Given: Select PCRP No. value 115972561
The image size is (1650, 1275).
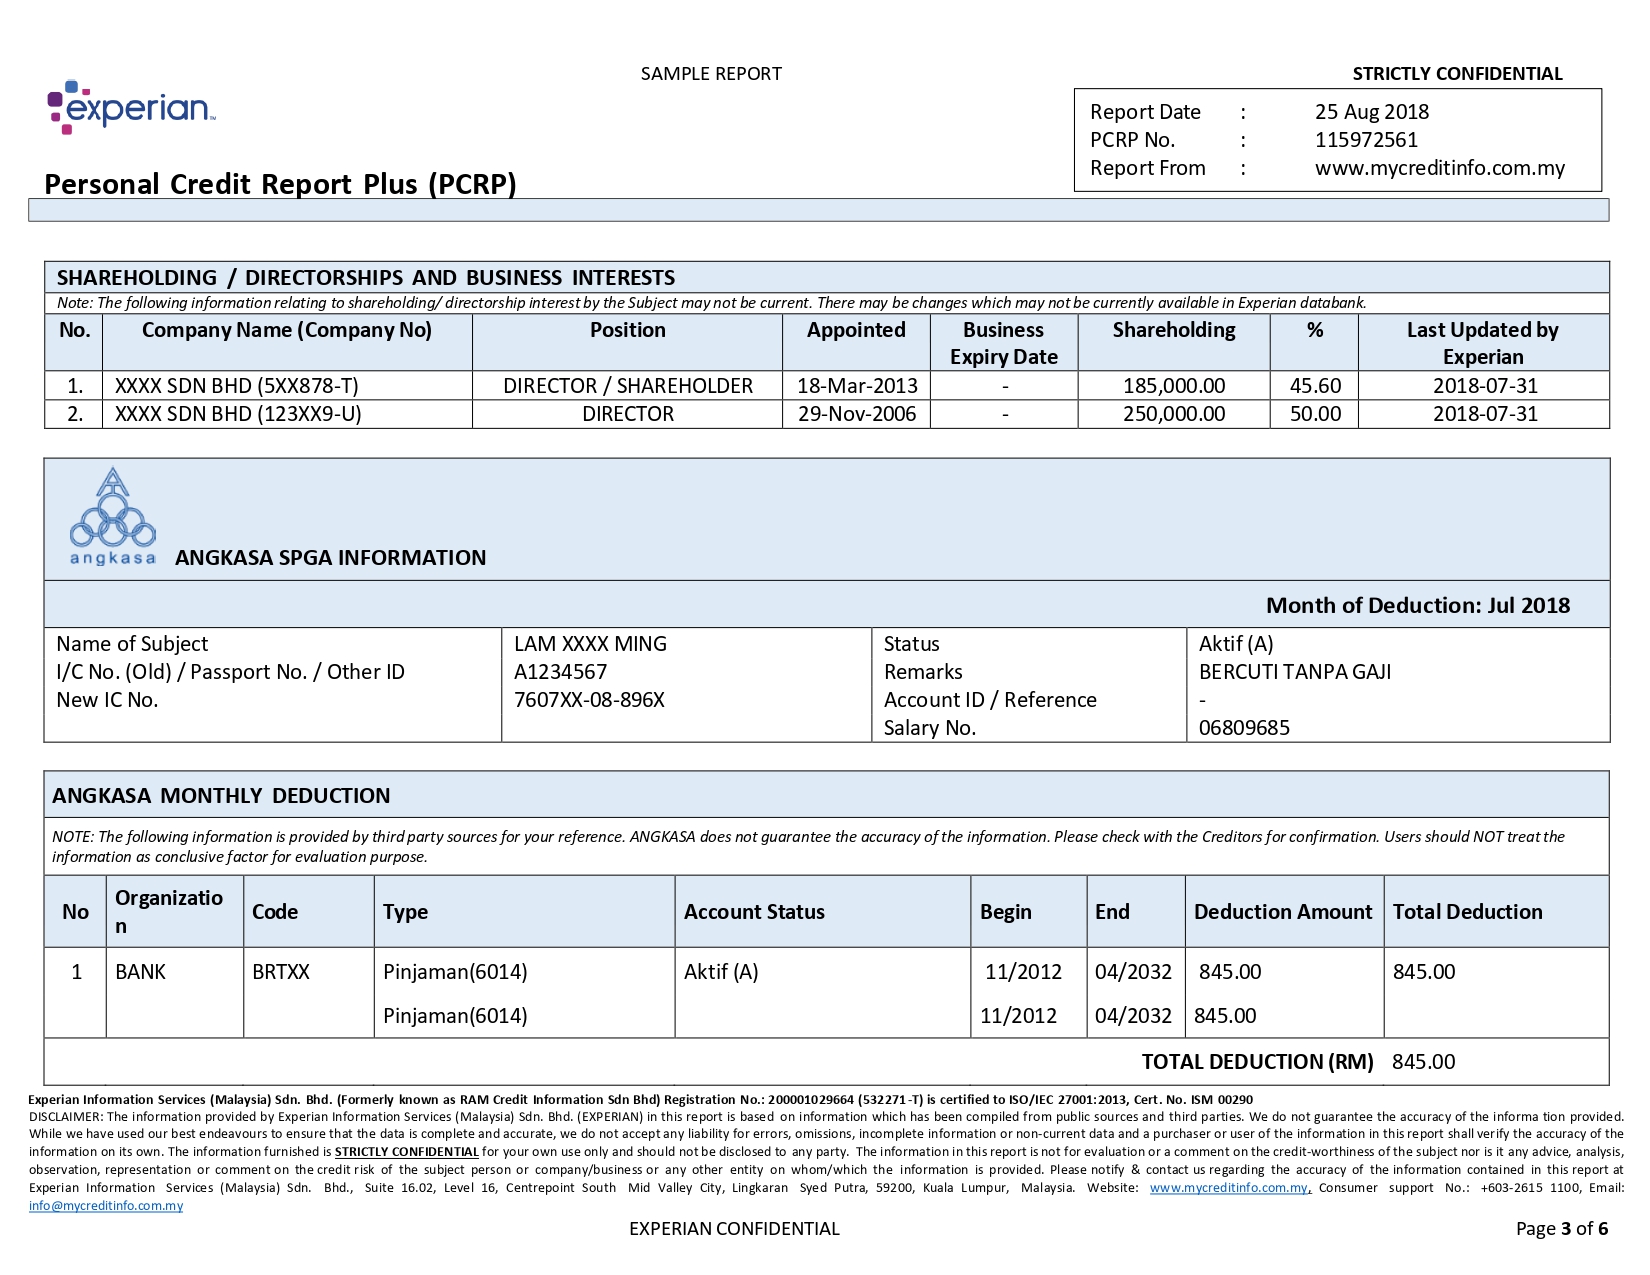Looking at the screenshot, I should click(1366, 140).
